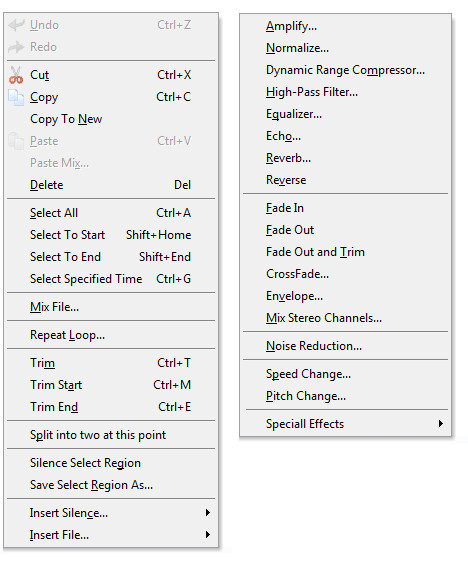
Task: Click the scissors Cut icon
Action: tap(16, 75)
